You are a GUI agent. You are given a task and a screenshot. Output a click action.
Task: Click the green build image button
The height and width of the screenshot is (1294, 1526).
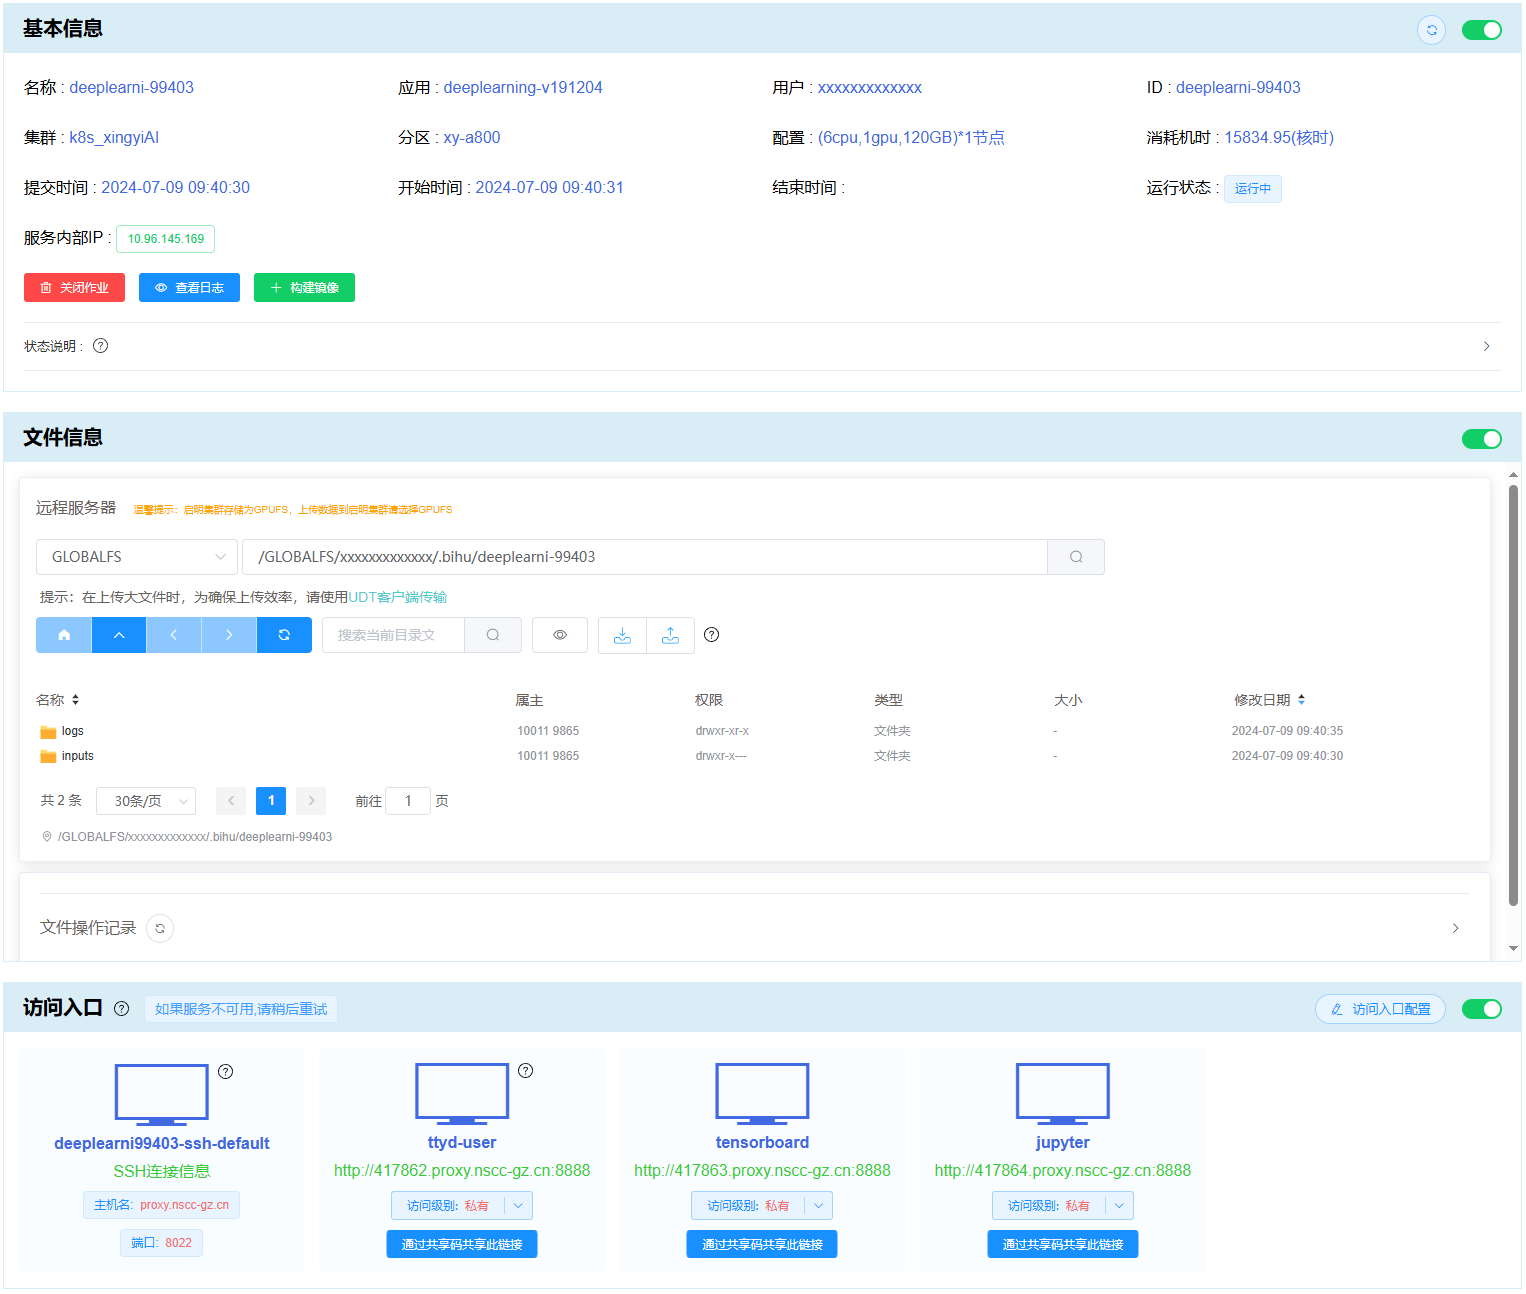(304, 288)
